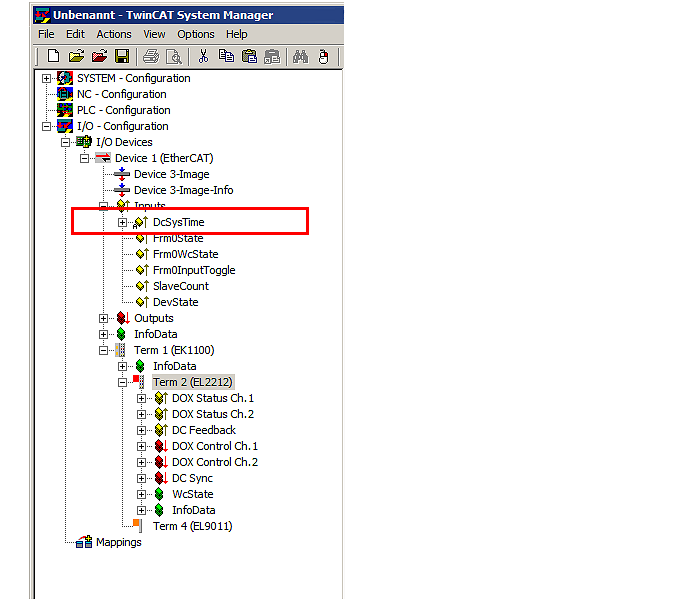The image size is (700, 600).
Task: Click the Find binoculars icon
Action: (x=300, y=56)
